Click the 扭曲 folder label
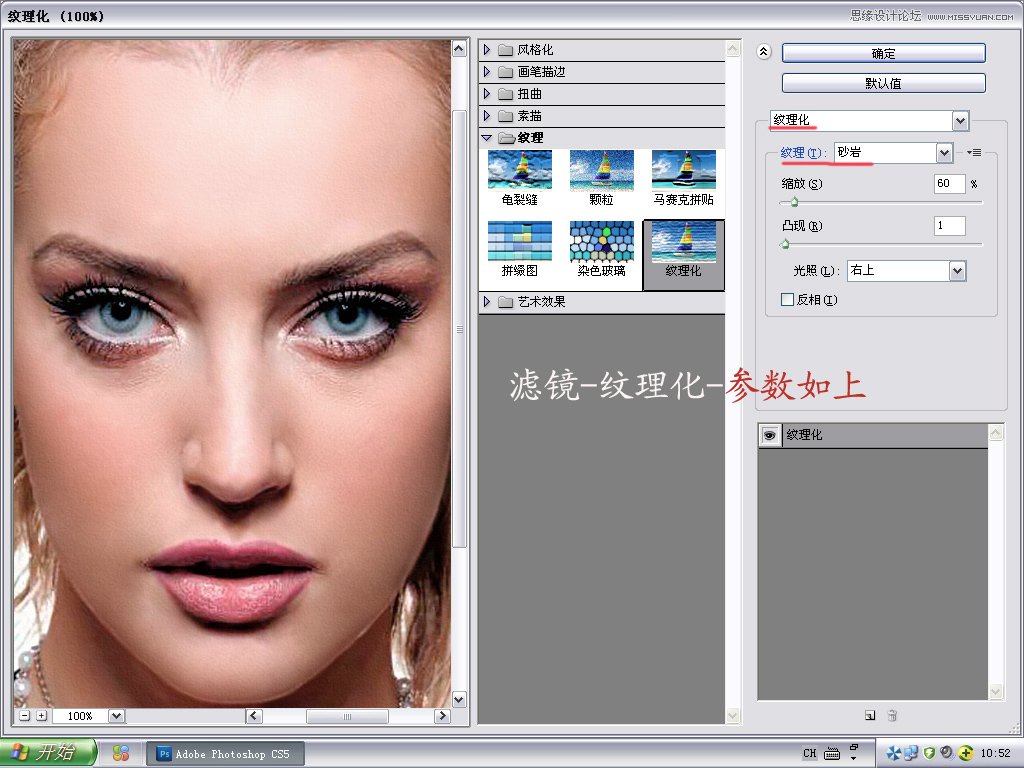The width and height of the screenshot is (1024, 768). (x=530, y=94)
